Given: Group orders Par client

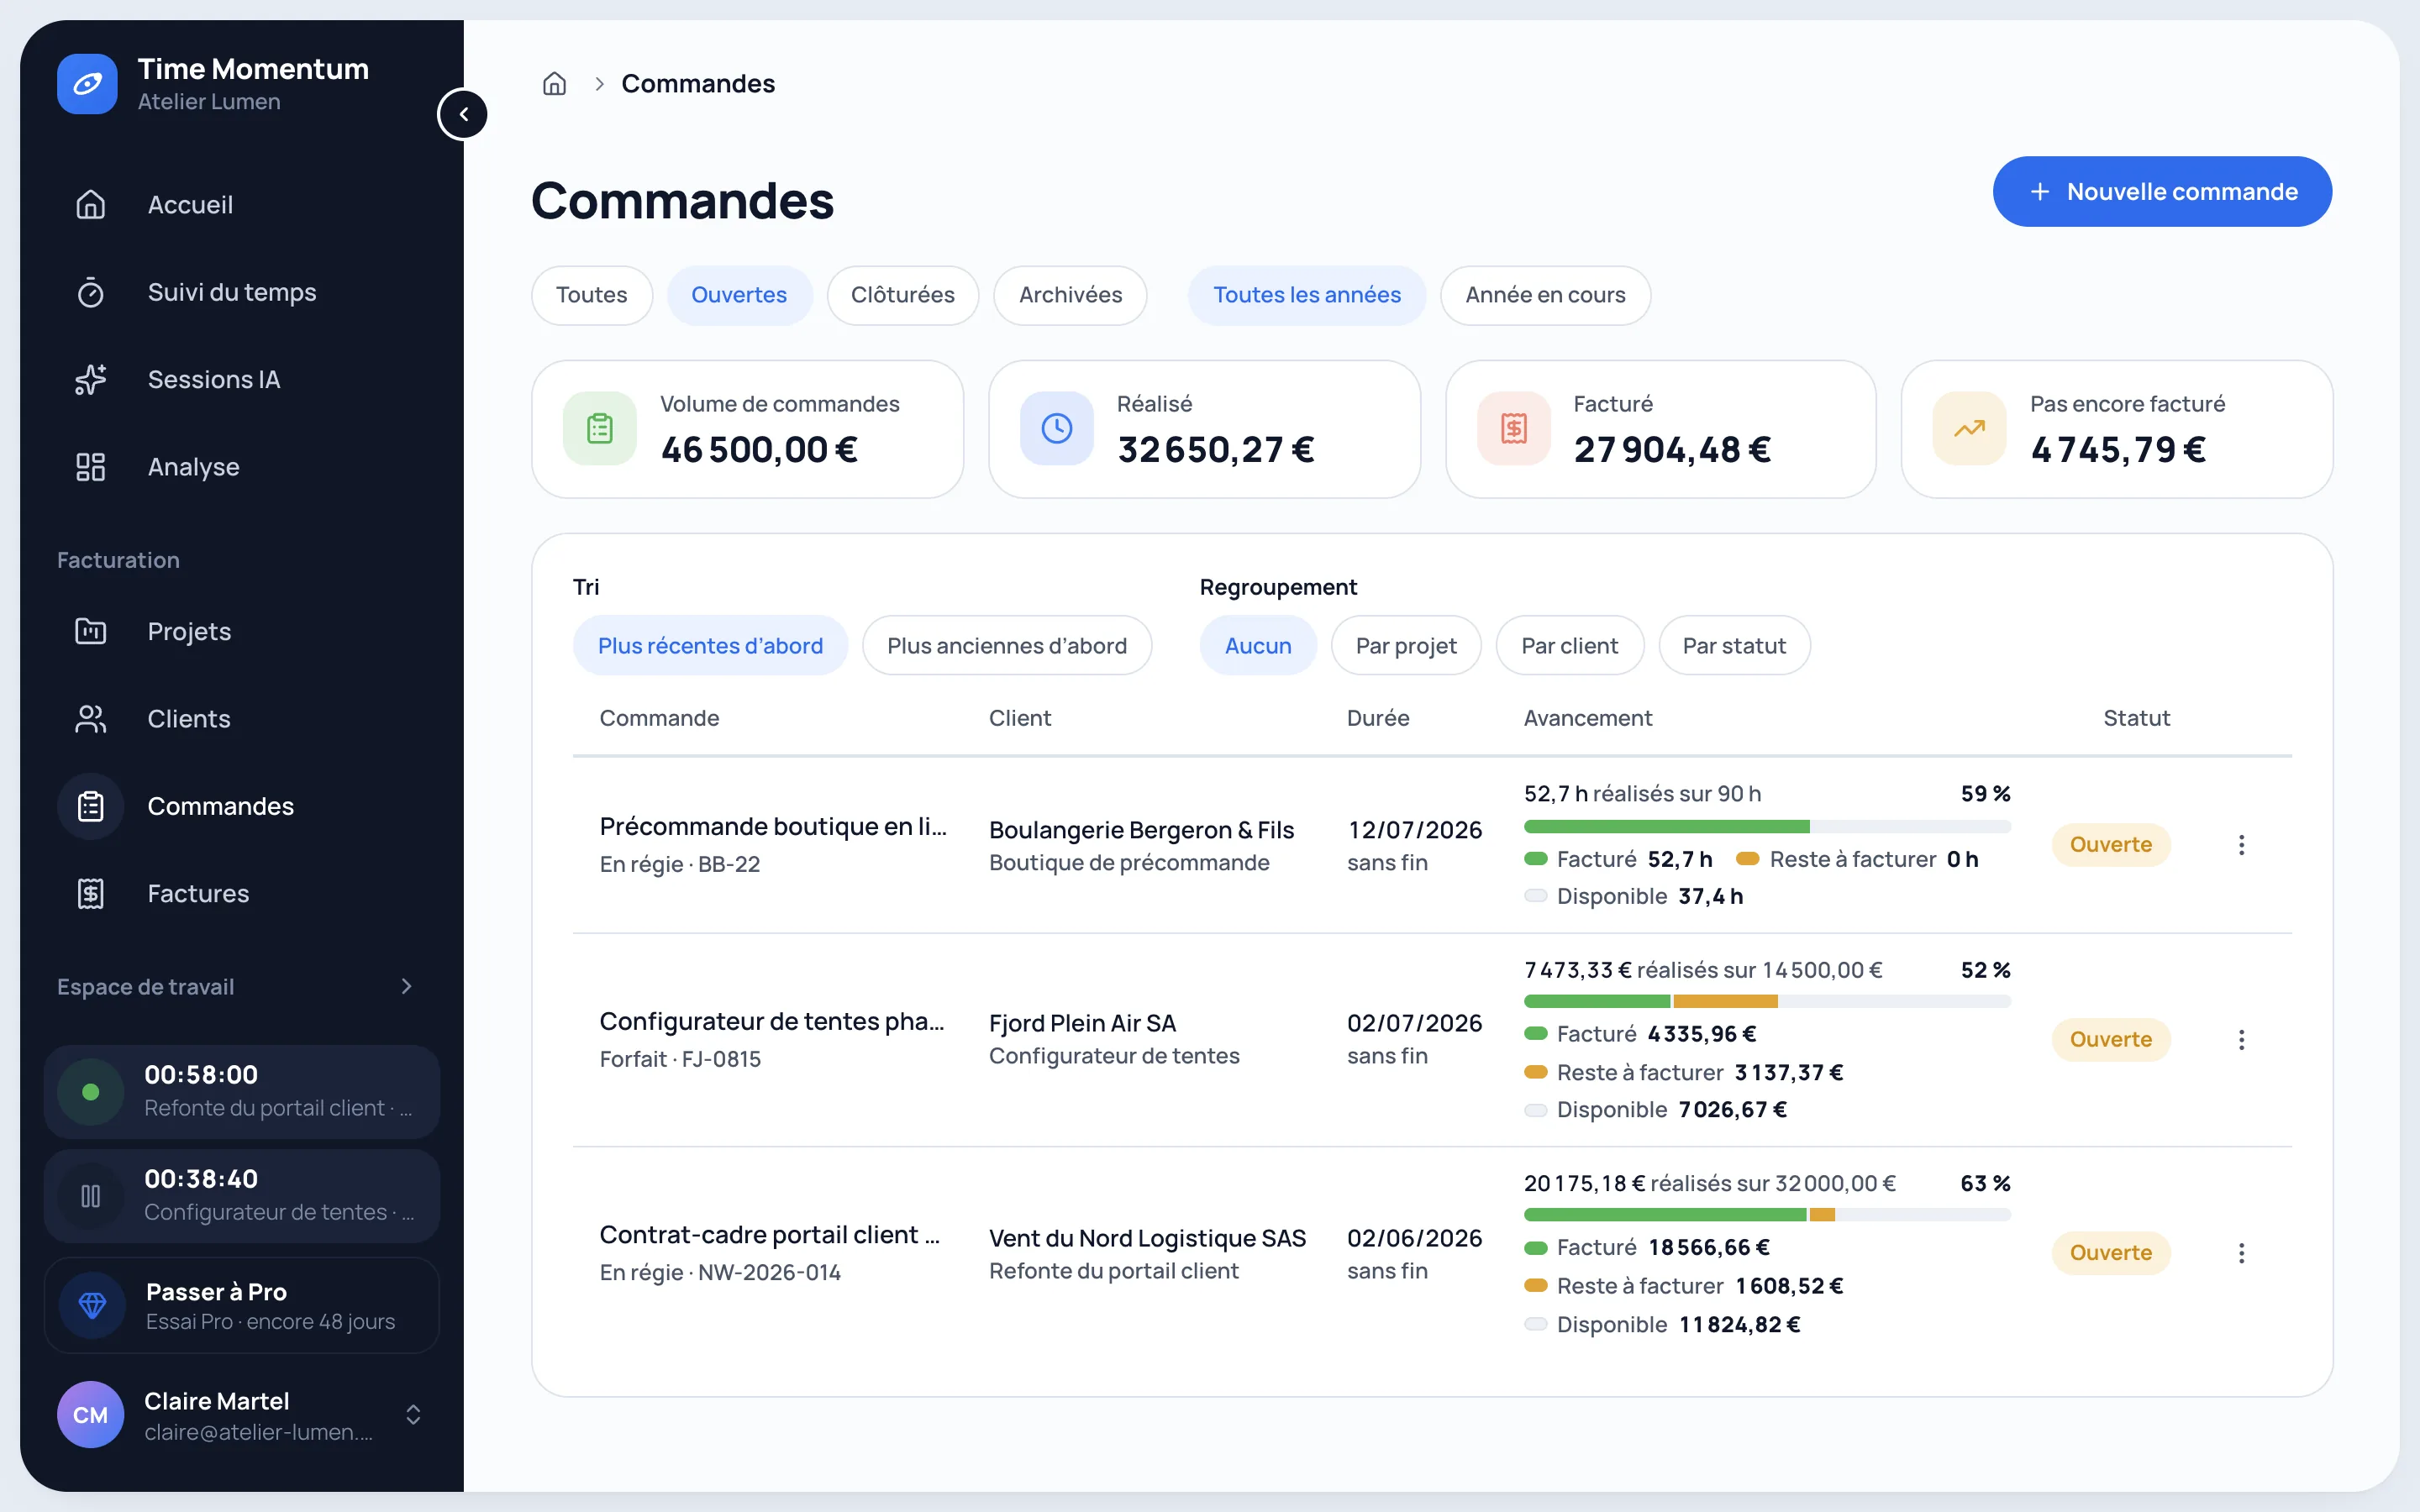Looking at the screenshot, I should coord(1569,646).
